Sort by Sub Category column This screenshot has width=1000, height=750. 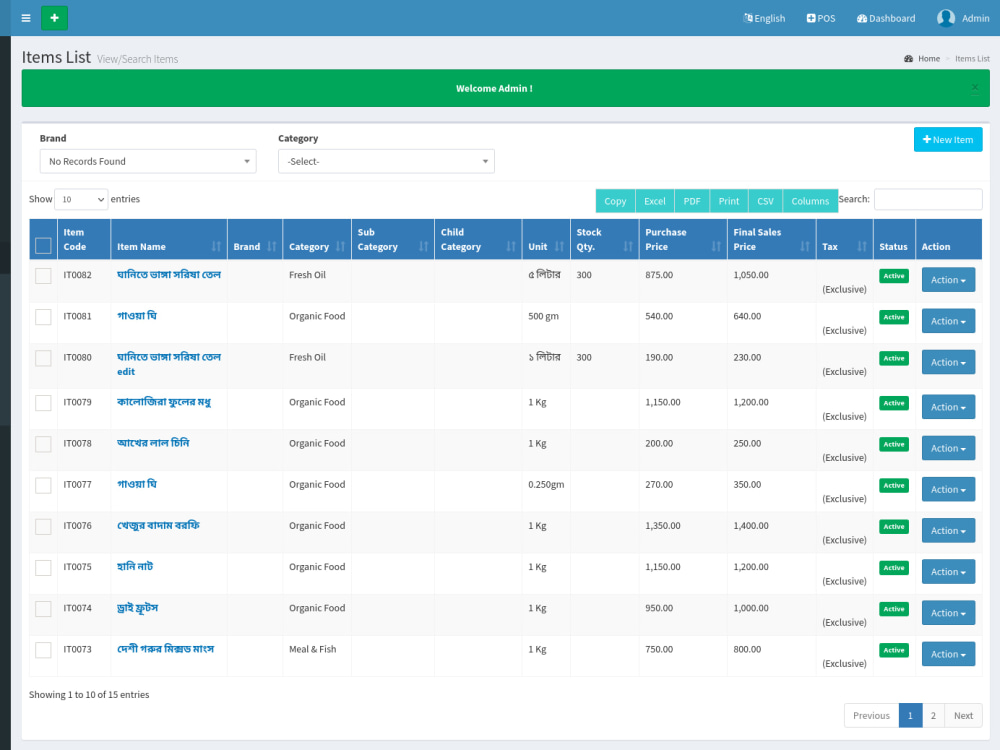pyautogui.click(x=392, y=239)
